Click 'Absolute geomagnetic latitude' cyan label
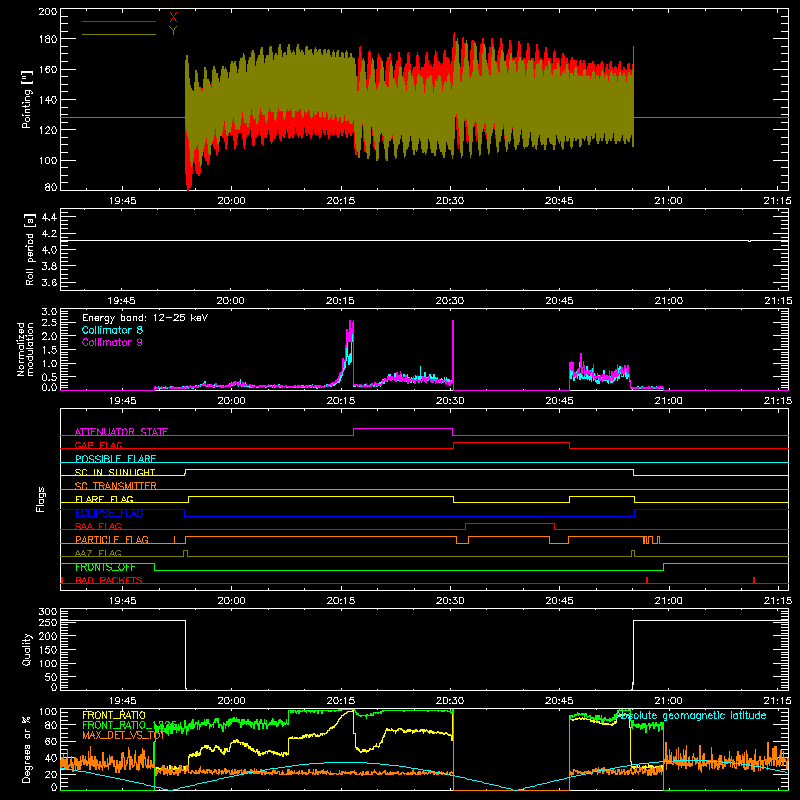The height and width of the screenshot is (800, 800). point(691,715)
